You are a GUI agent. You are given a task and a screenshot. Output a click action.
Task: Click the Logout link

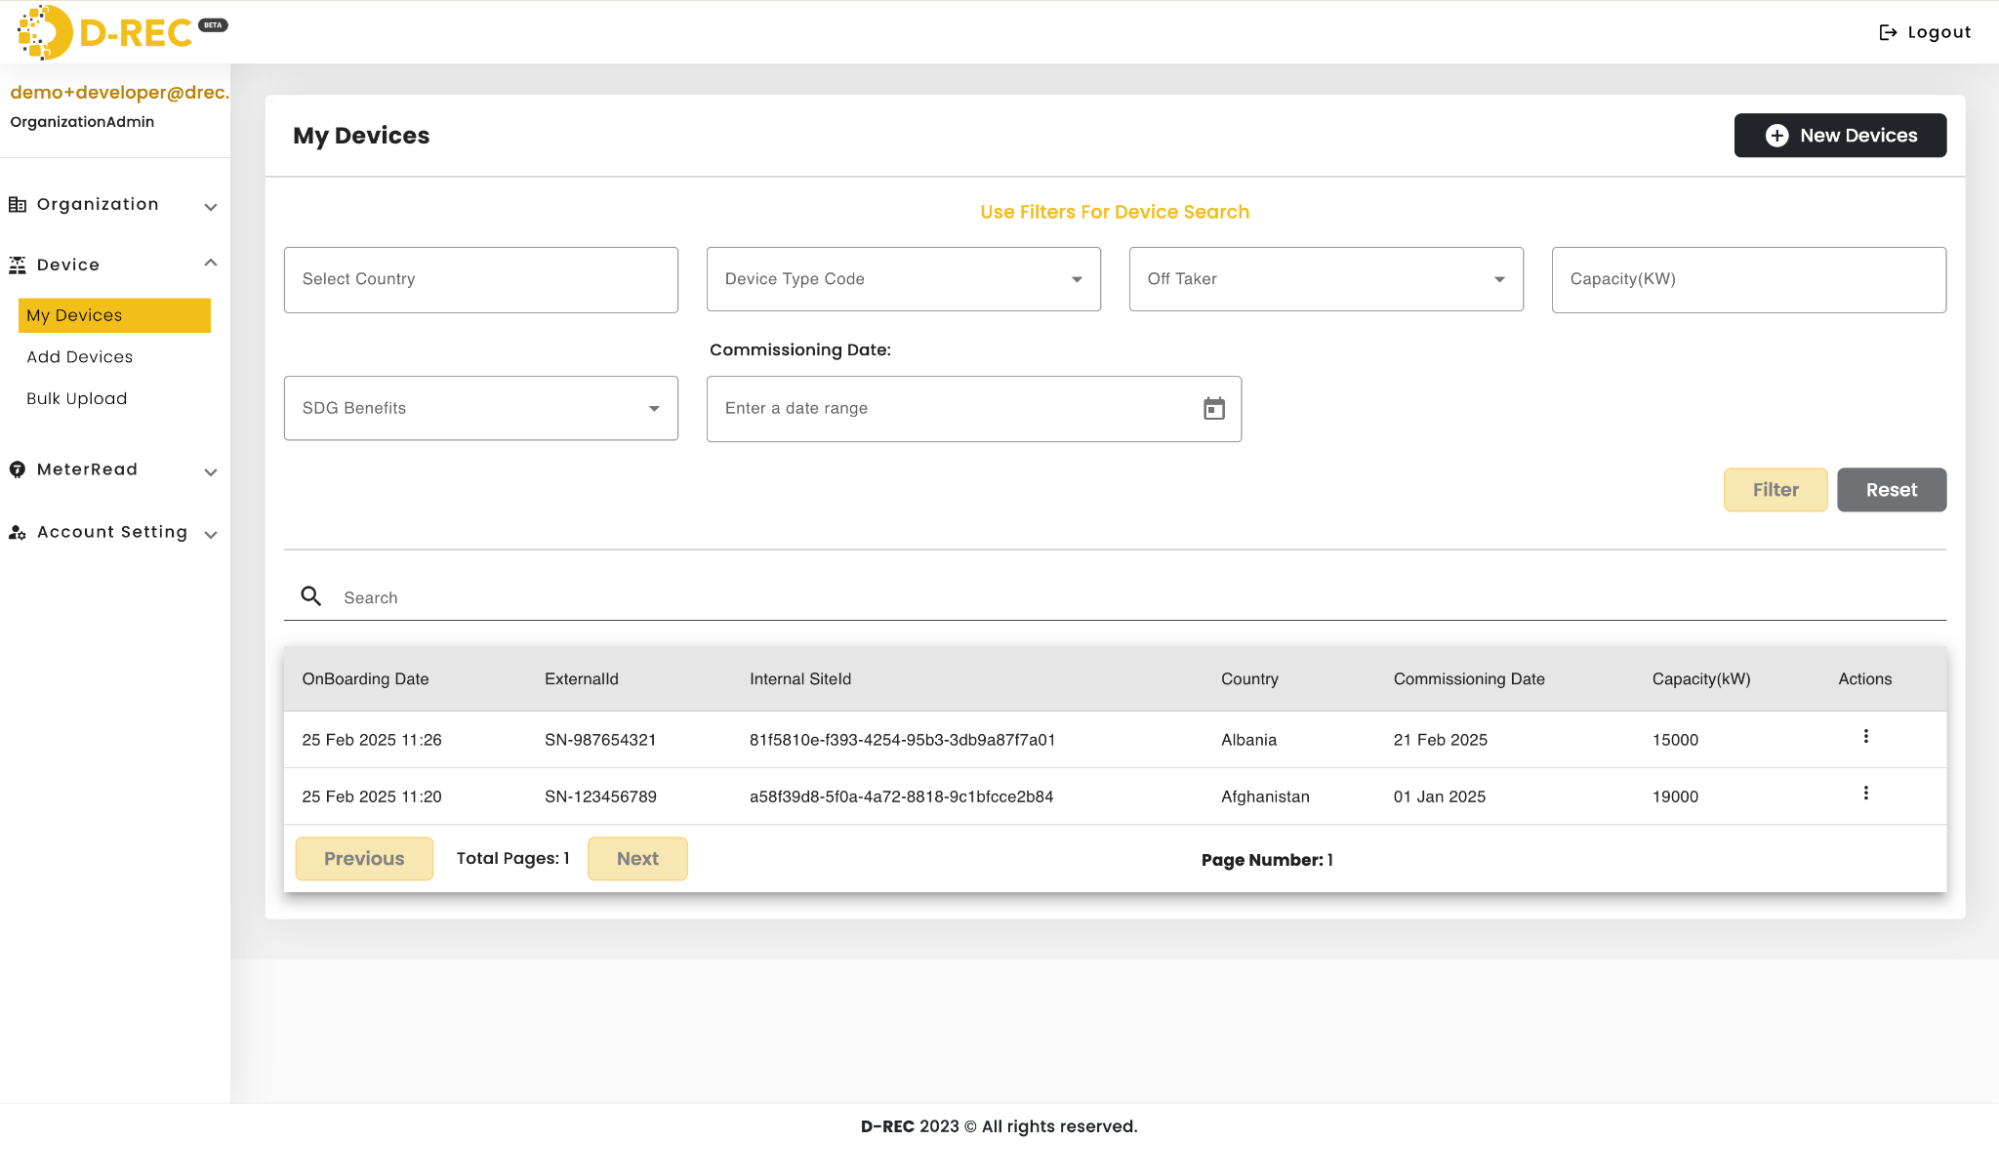coord(1924,32)
